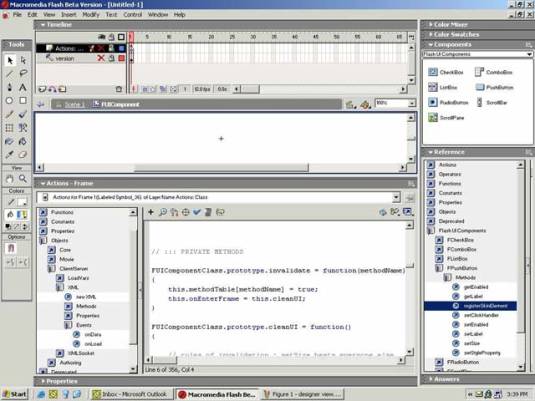Select the Rectangle tool
Screen dimensions: 535x401
(x=23, y=100)
